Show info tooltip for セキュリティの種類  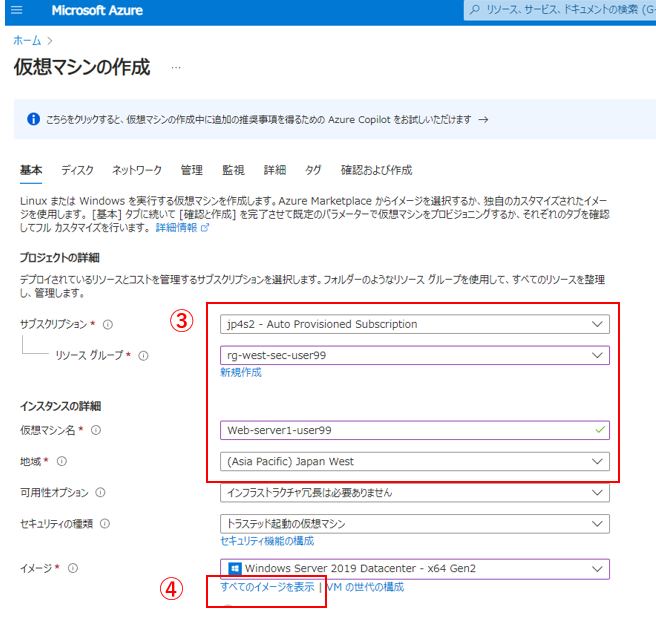point(105,524)
